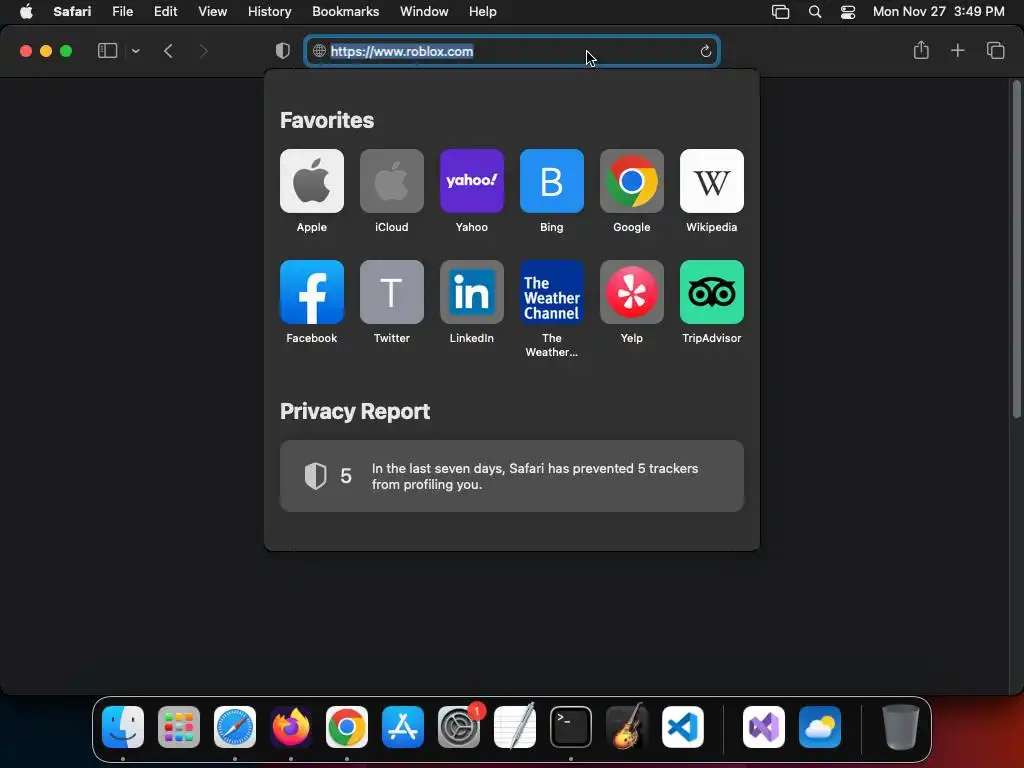Open the Window menu

pos(424,12)
